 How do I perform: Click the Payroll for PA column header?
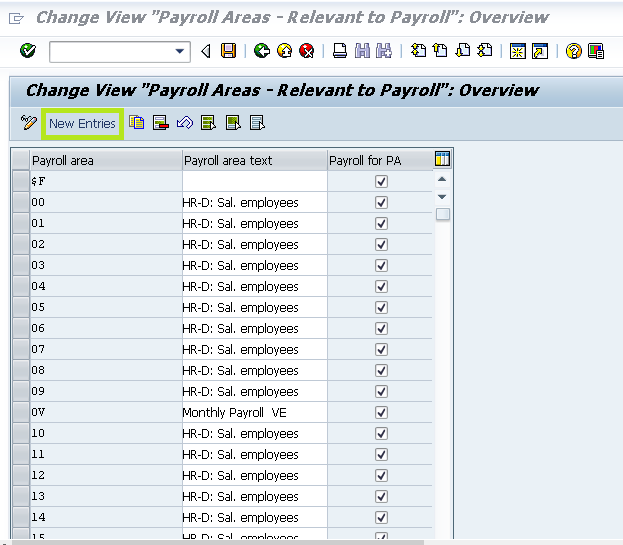click(x=380, y=160)
